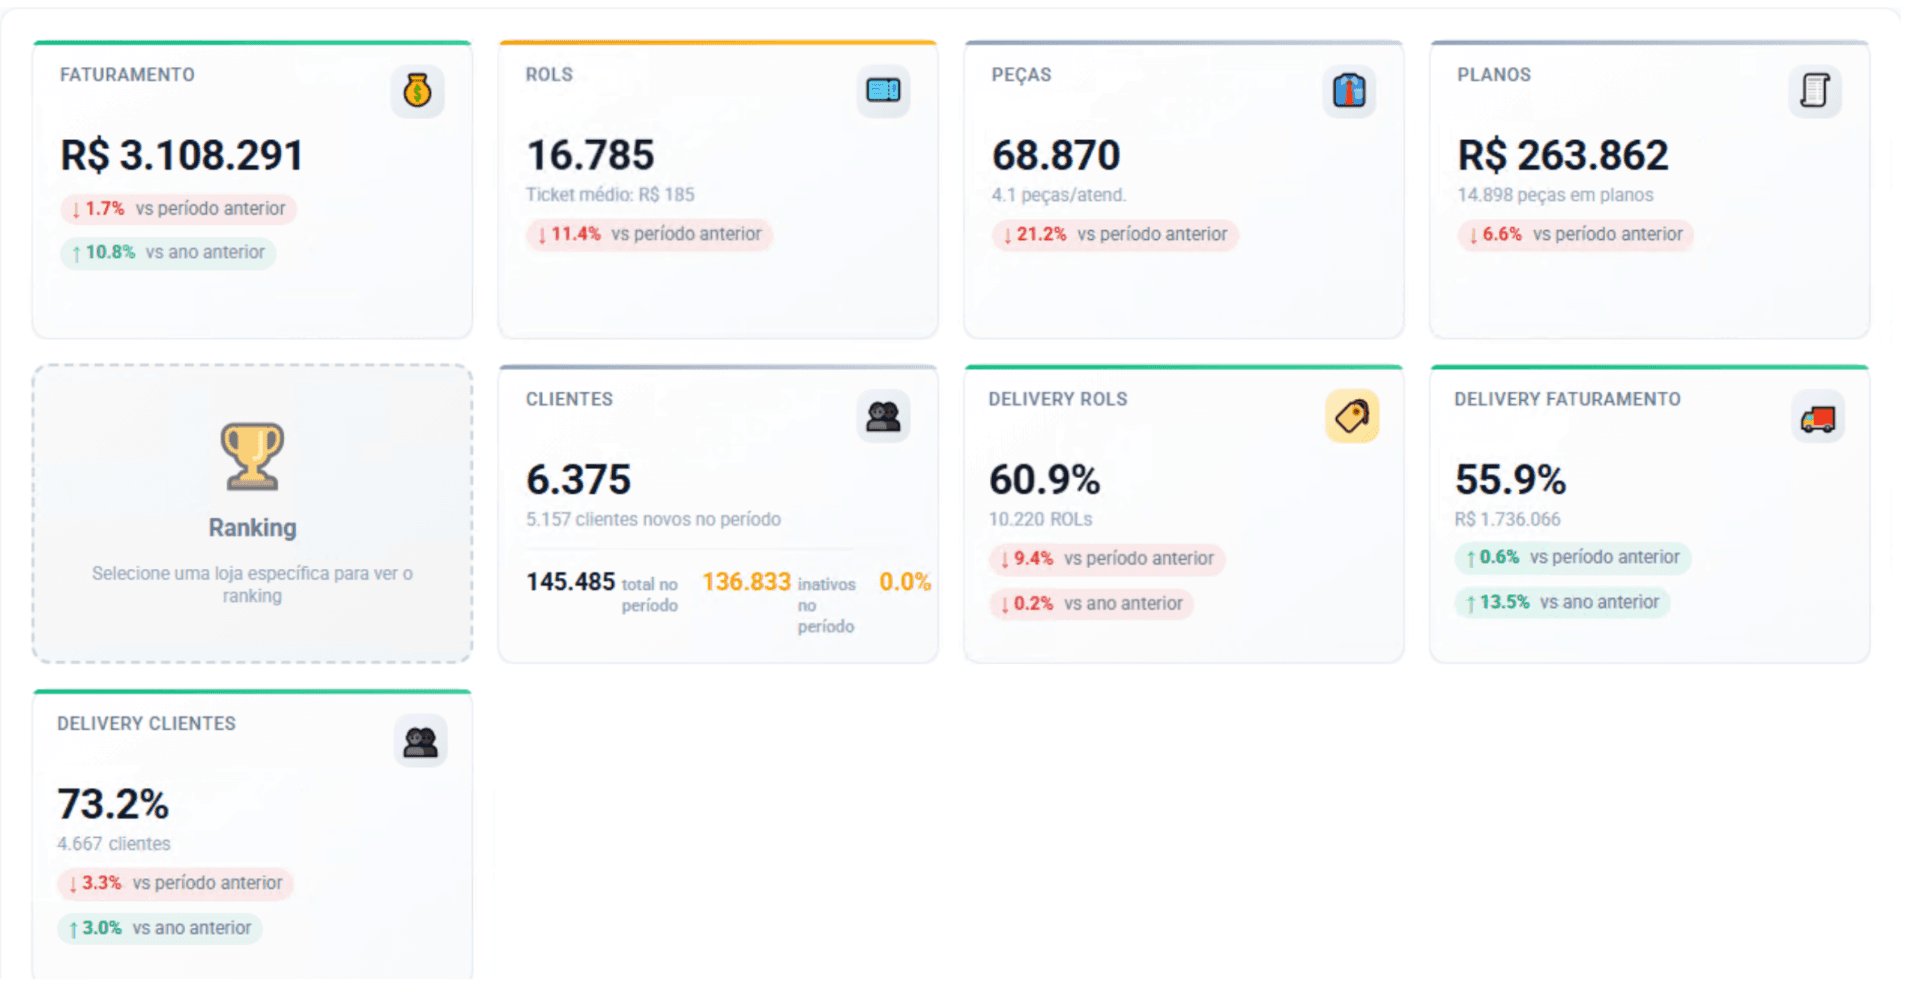Click the 1.7% vs período anterior badge
The width and height of the screenshot is (1920, 993).
(178, 209)
